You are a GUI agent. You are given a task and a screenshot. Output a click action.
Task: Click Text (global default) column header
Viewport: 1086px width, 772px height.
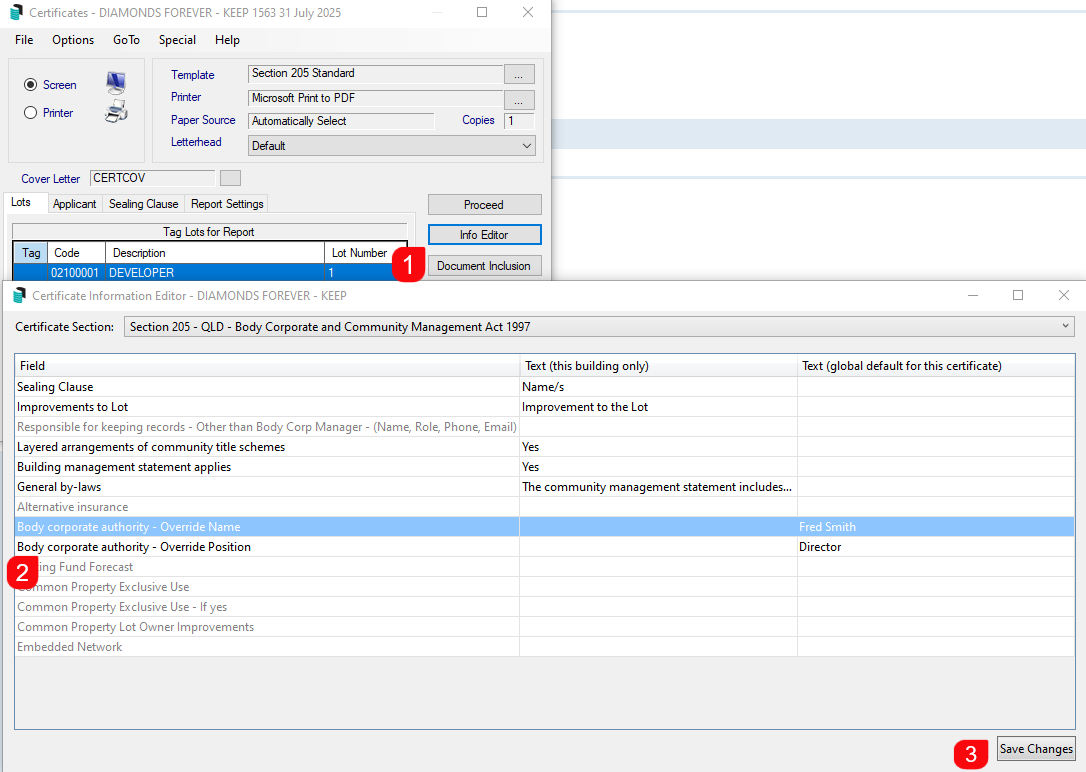point(936,366)
